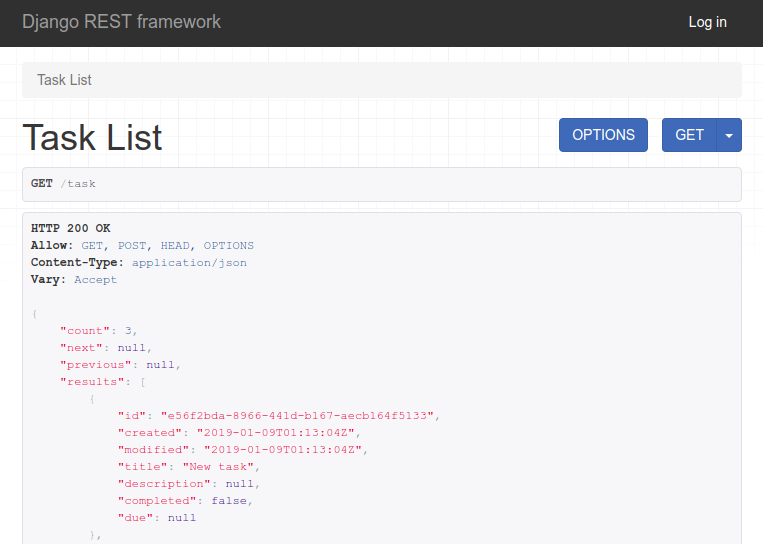Click the id value e56f2bda-8966-441d-b167-aecb164f5133
Image resolution: width=763 pixels, height=544 pixels.
[297, 416]
